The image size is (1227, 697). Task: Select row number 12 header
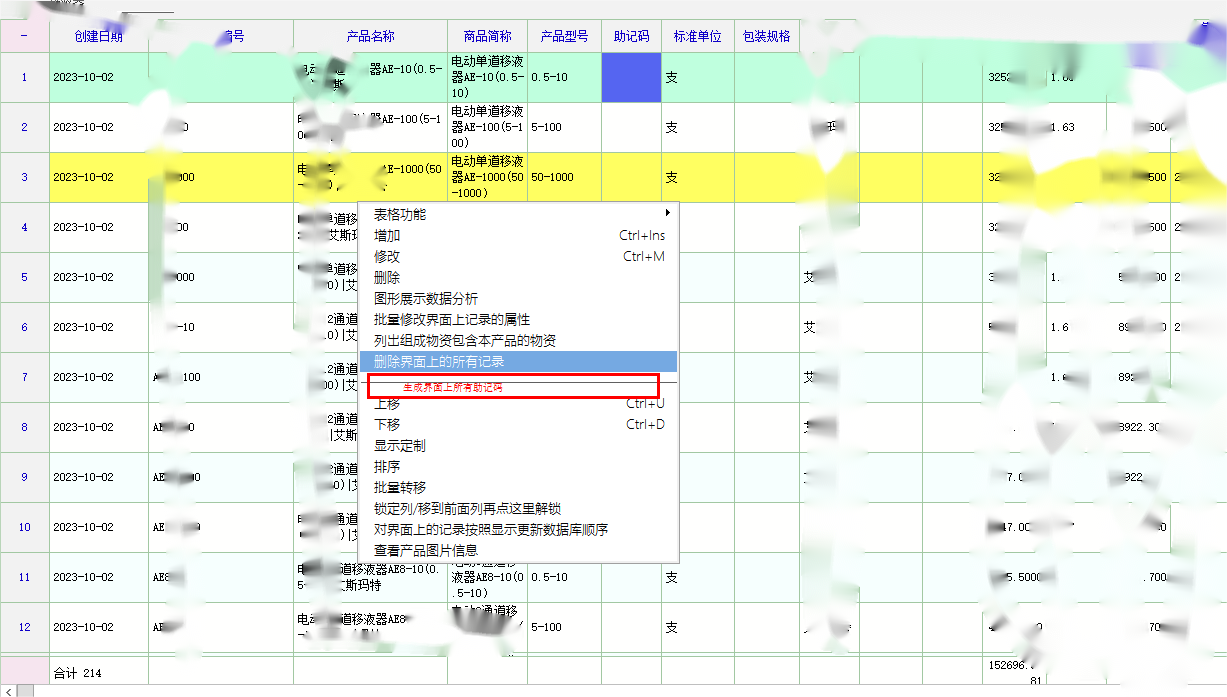tap(25, 627)
